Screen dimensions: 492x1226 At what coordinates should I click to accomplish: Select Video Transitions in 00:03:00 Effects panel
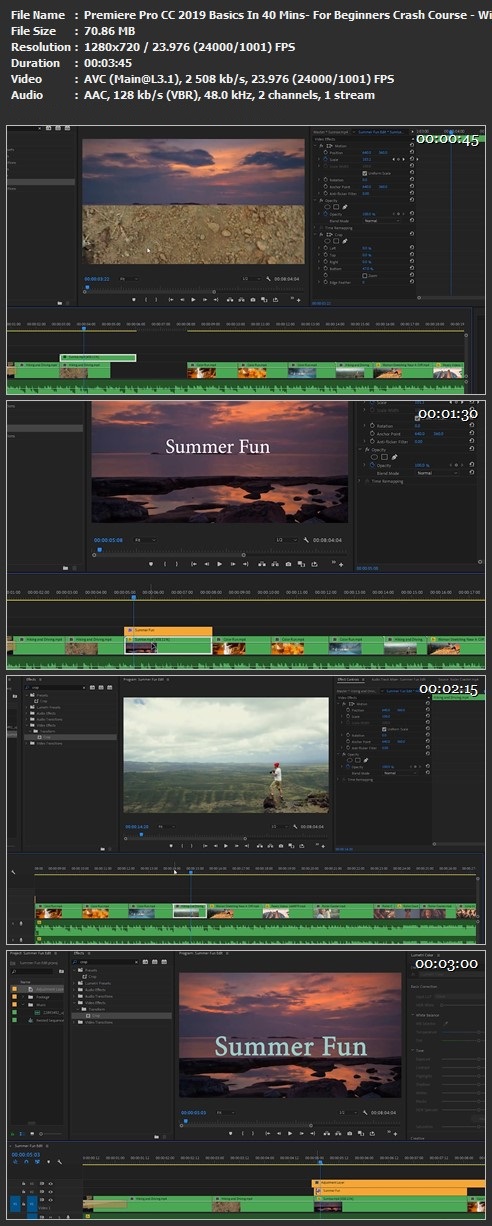(99, 1022)
